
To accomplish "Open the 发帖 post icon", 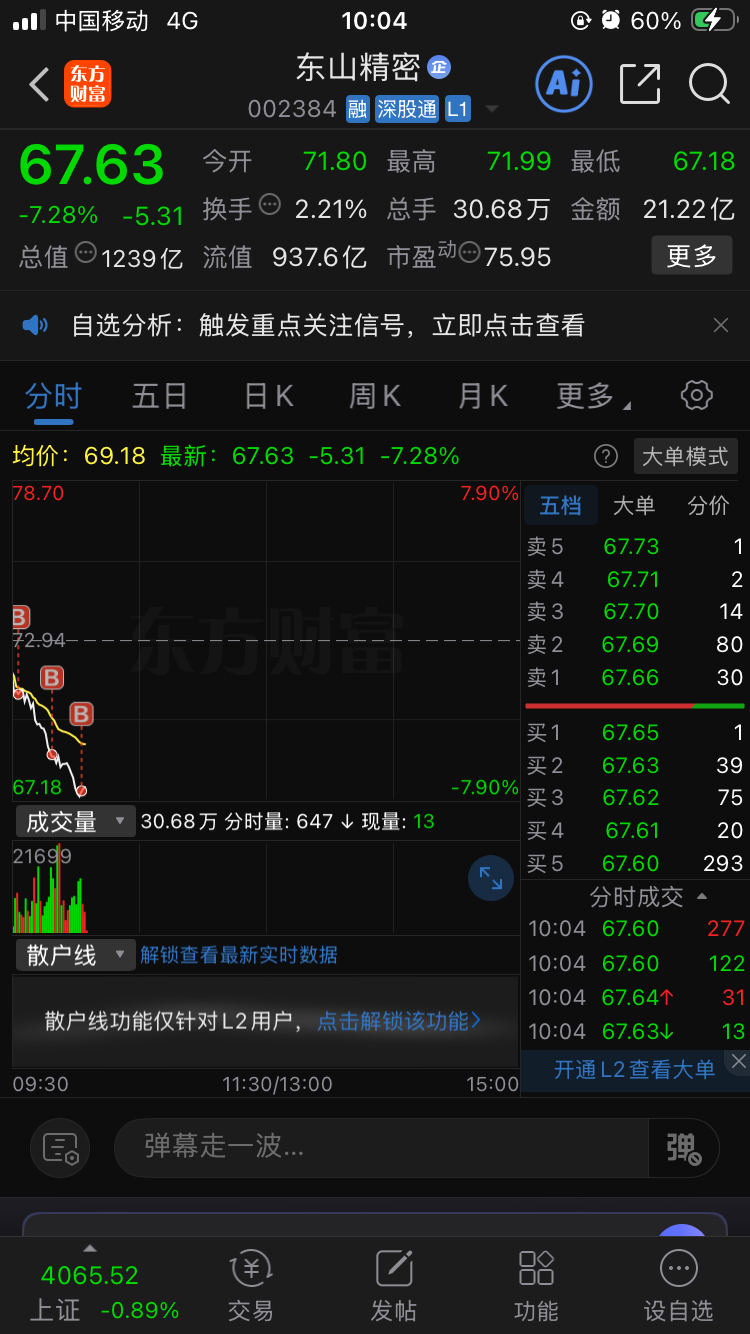I will pos(394,1285).
